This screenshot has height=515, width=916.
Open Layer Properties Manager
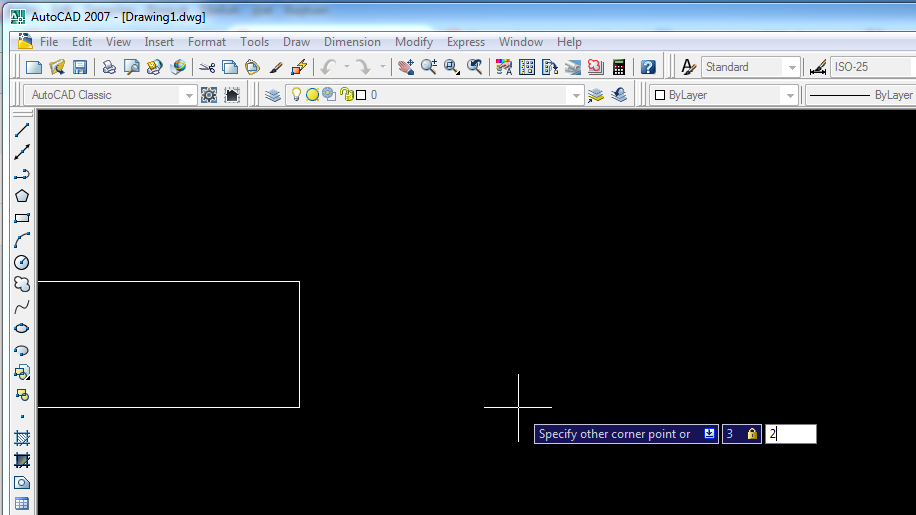point(273,95)
